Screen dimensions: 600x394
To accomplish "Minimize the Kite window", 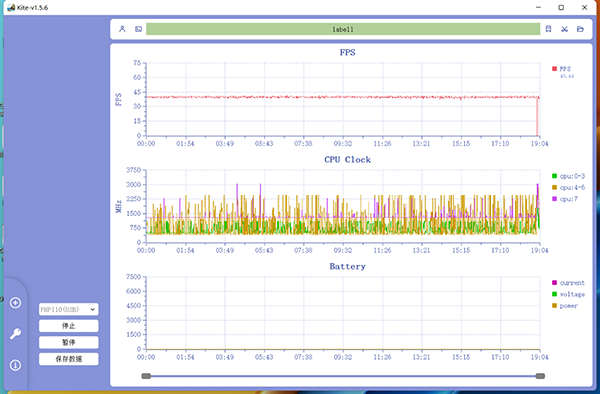I will pos(538,8).
